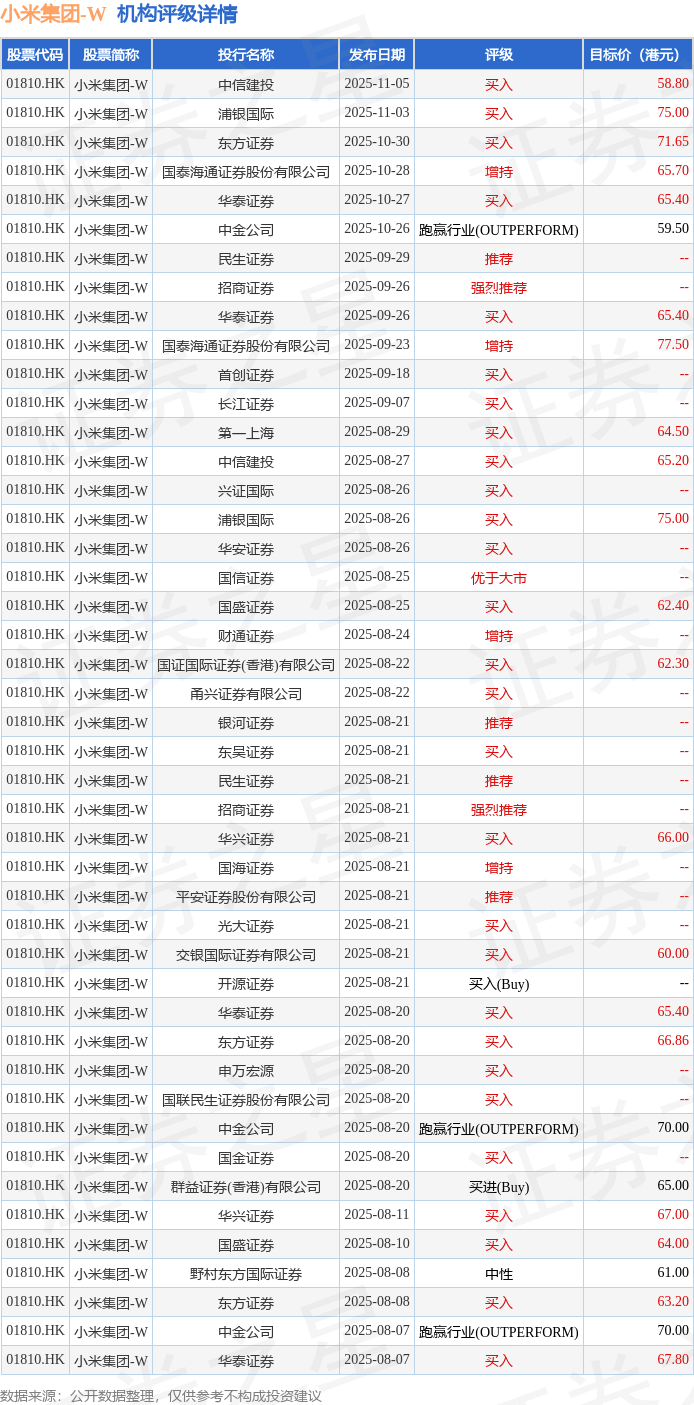Click the 发布日期 column header

[x=376, y=55]
